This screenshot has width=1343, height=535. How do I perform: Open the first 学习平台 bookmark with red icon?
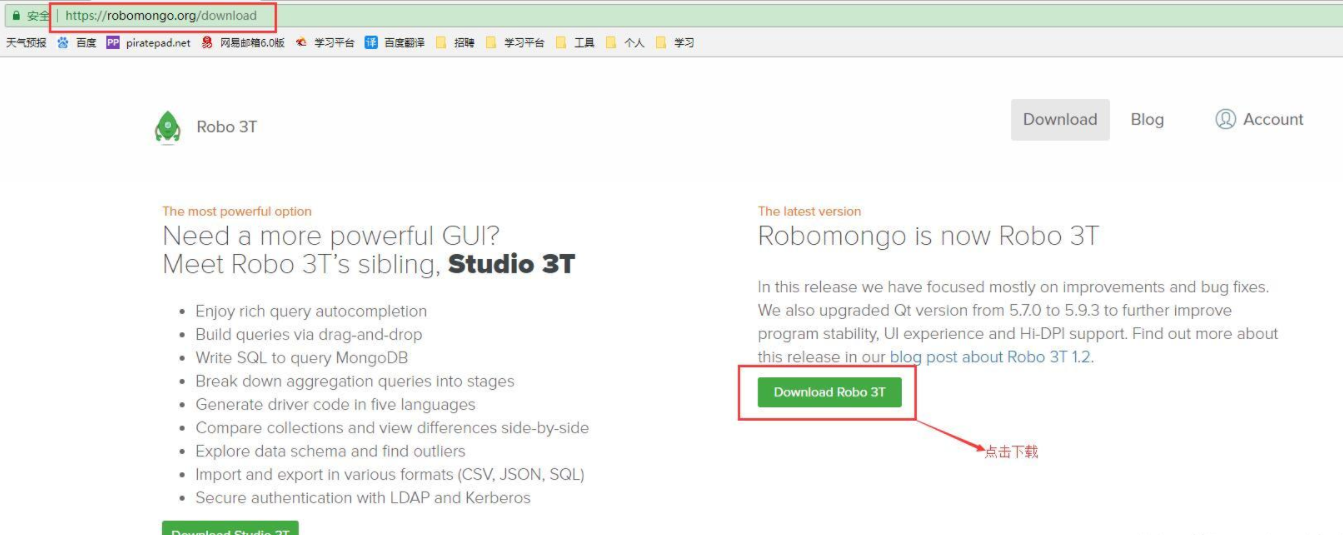(325, 43)
